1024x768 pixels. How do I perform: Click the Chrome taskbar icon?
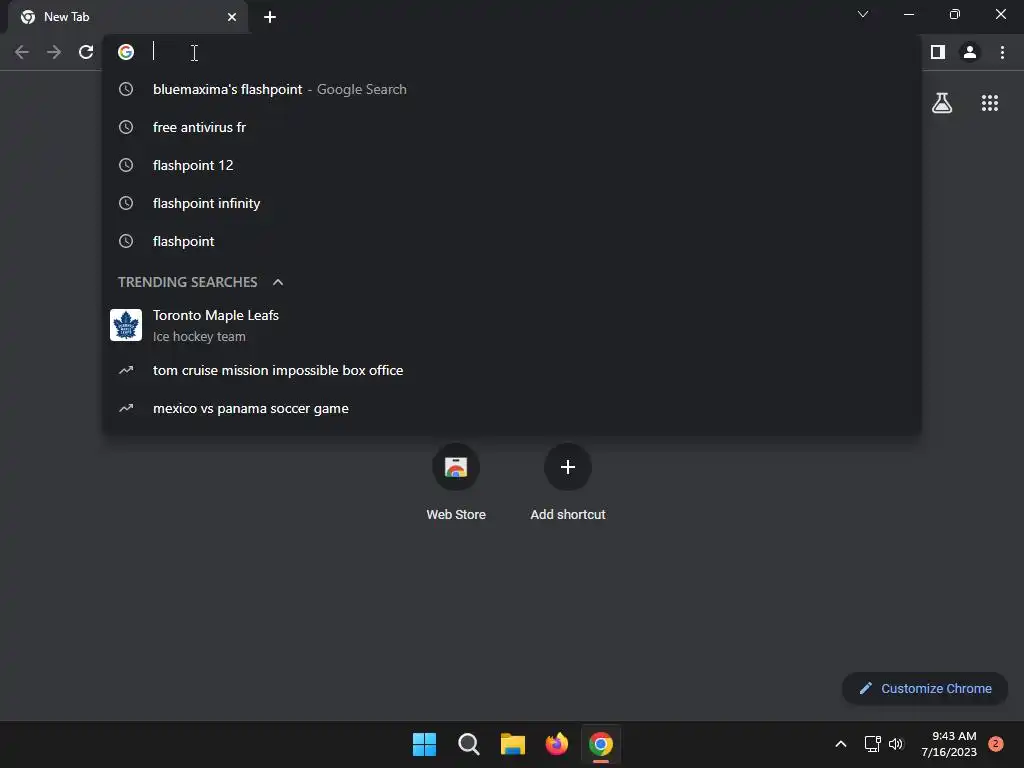point(601,744)
